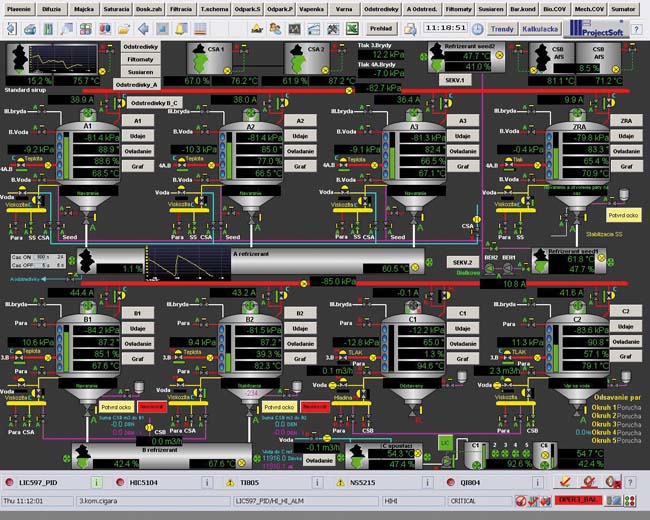Image resolution: width=650 pixels, height=520 pixels.
Task: Click the ProjectSoft logo
Action: click(x=596, y=29)
